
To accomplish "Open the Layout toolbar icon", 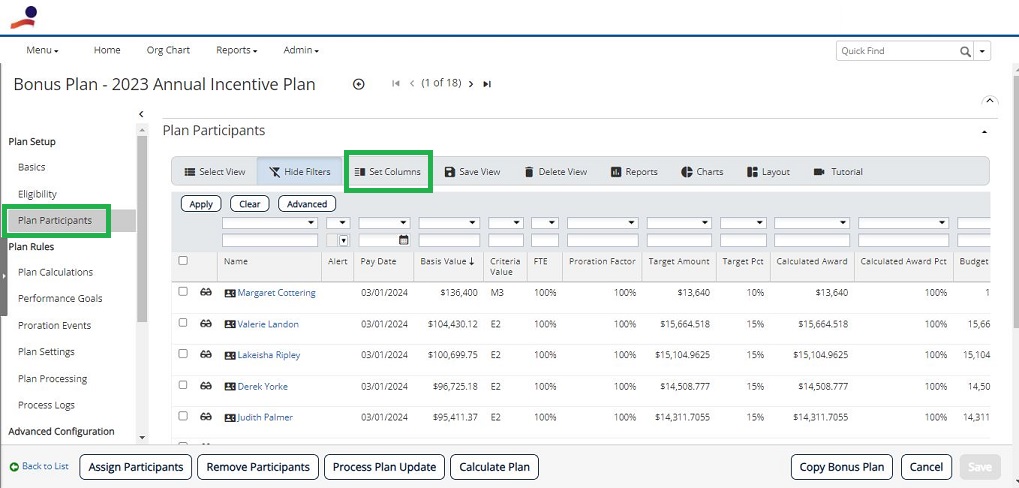I will (x=753, y=172).
